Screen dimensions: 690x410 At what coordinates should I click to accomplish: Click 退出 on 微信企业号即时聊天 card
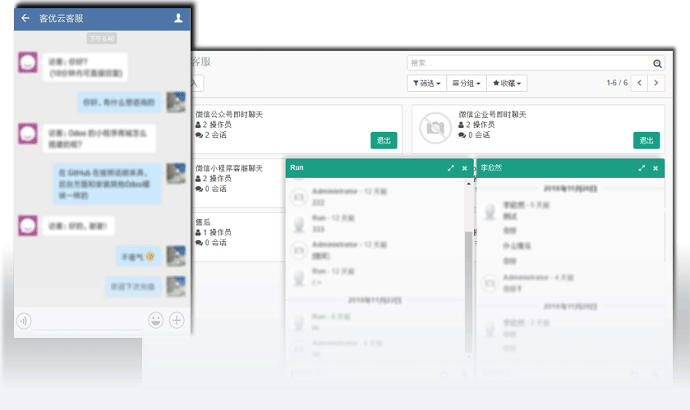click(646, 141)
